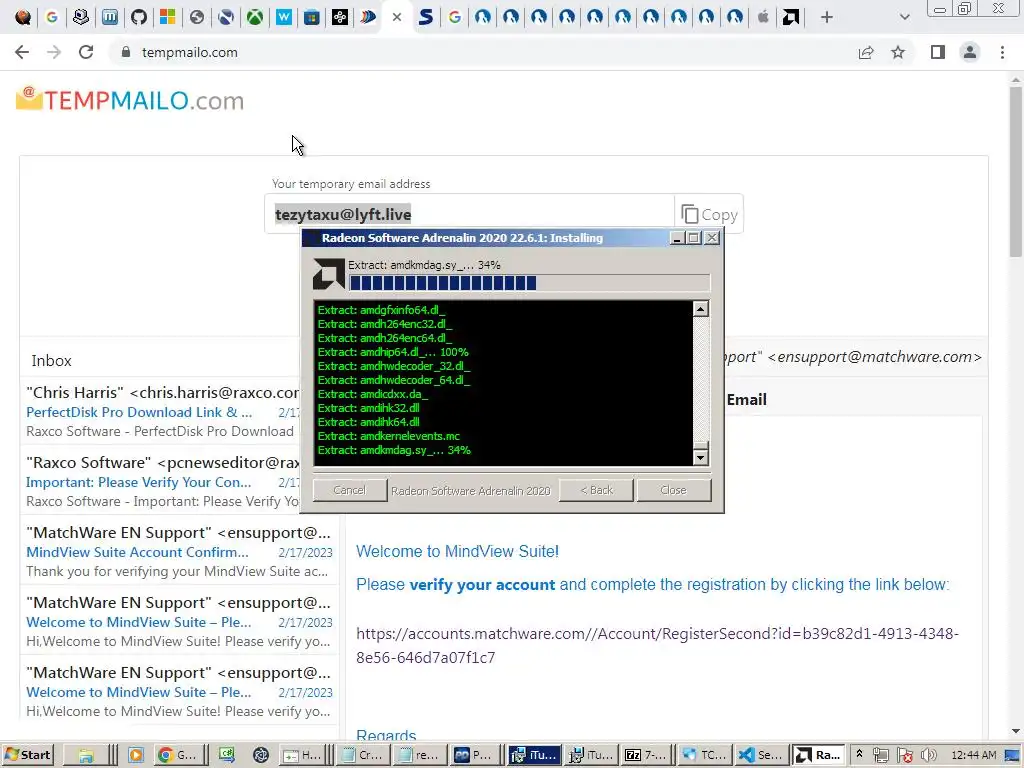Image resolution: width=1024 pixels, height=768 pixels.
Task: Open Chrome's three-dot menu
Action: [x=1002, y=52]
